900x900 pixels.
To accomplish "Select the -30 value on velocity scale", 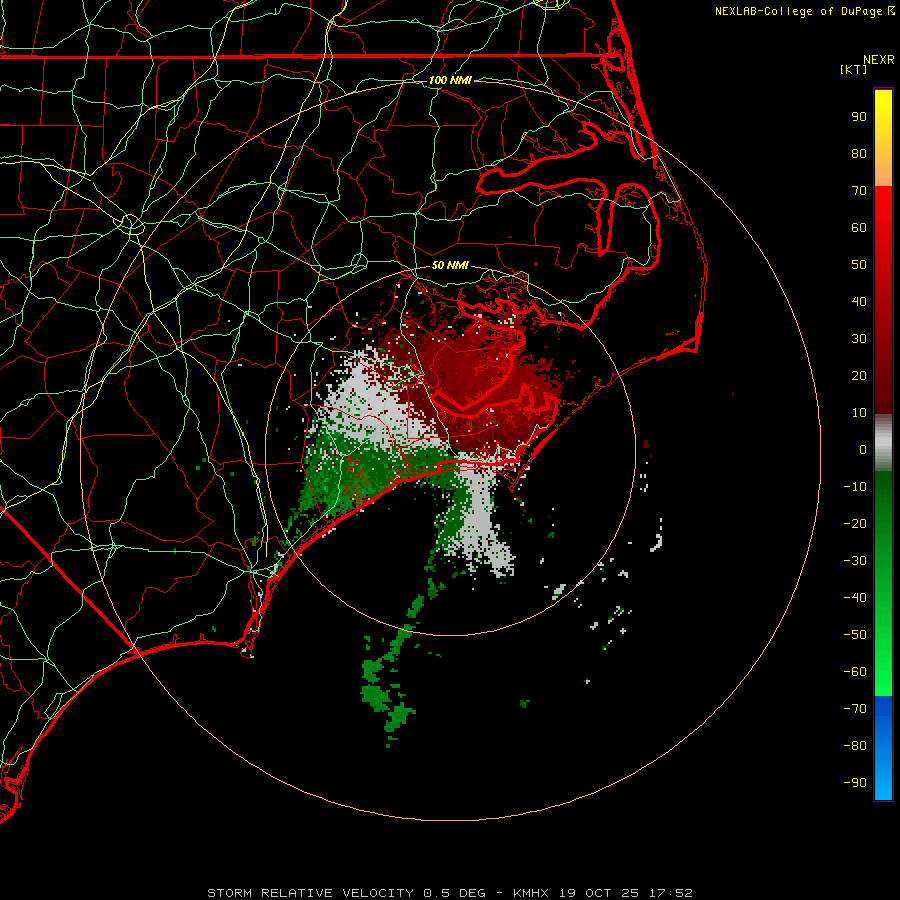I will (x=855, y=561).
